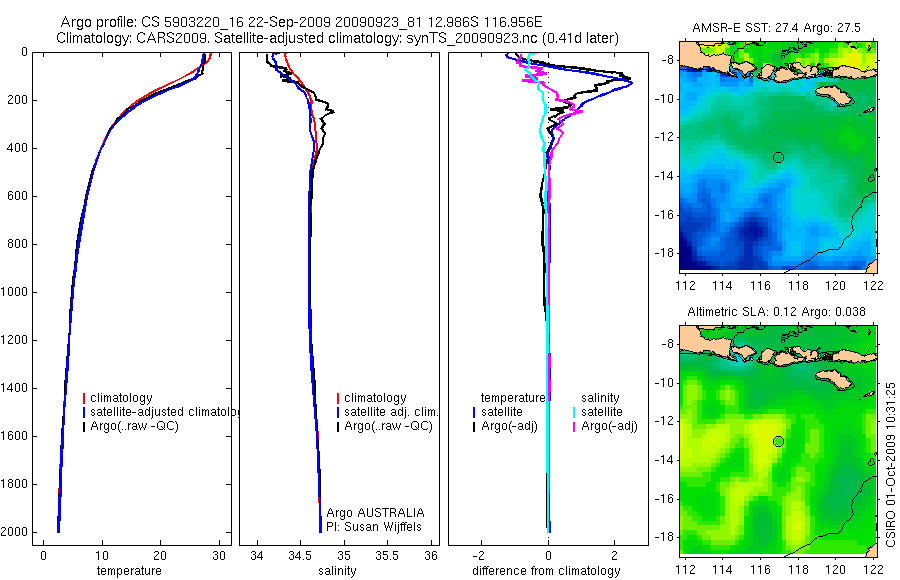The width and height of the screenshot is (900, 580).
Task: Click salinity tick label 34.5
Action: [300, 556]
